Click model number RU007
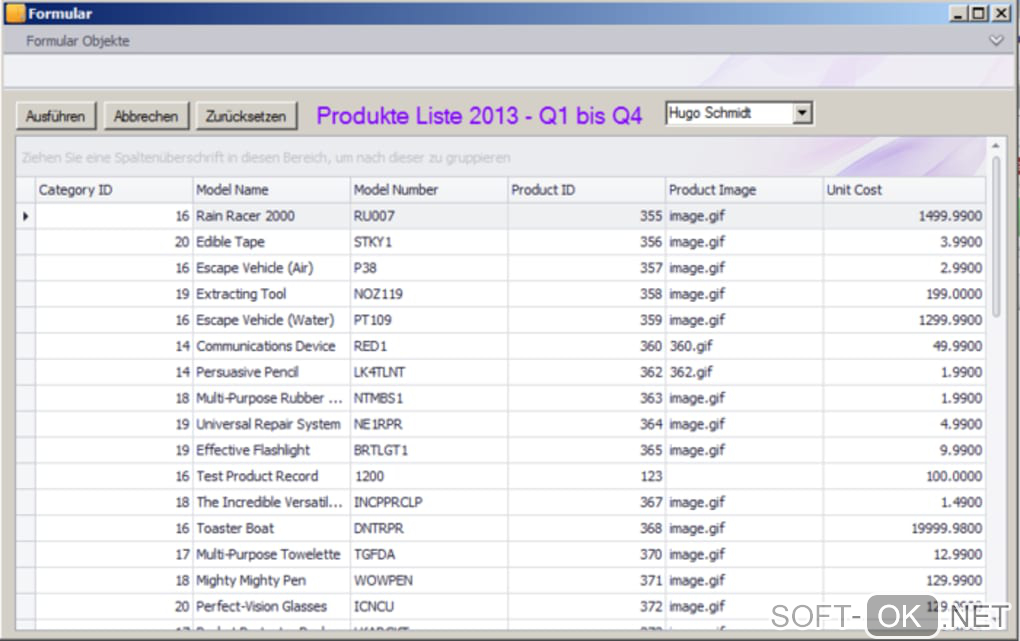This screenshot has height=641, width=1020. pos(374,216)
